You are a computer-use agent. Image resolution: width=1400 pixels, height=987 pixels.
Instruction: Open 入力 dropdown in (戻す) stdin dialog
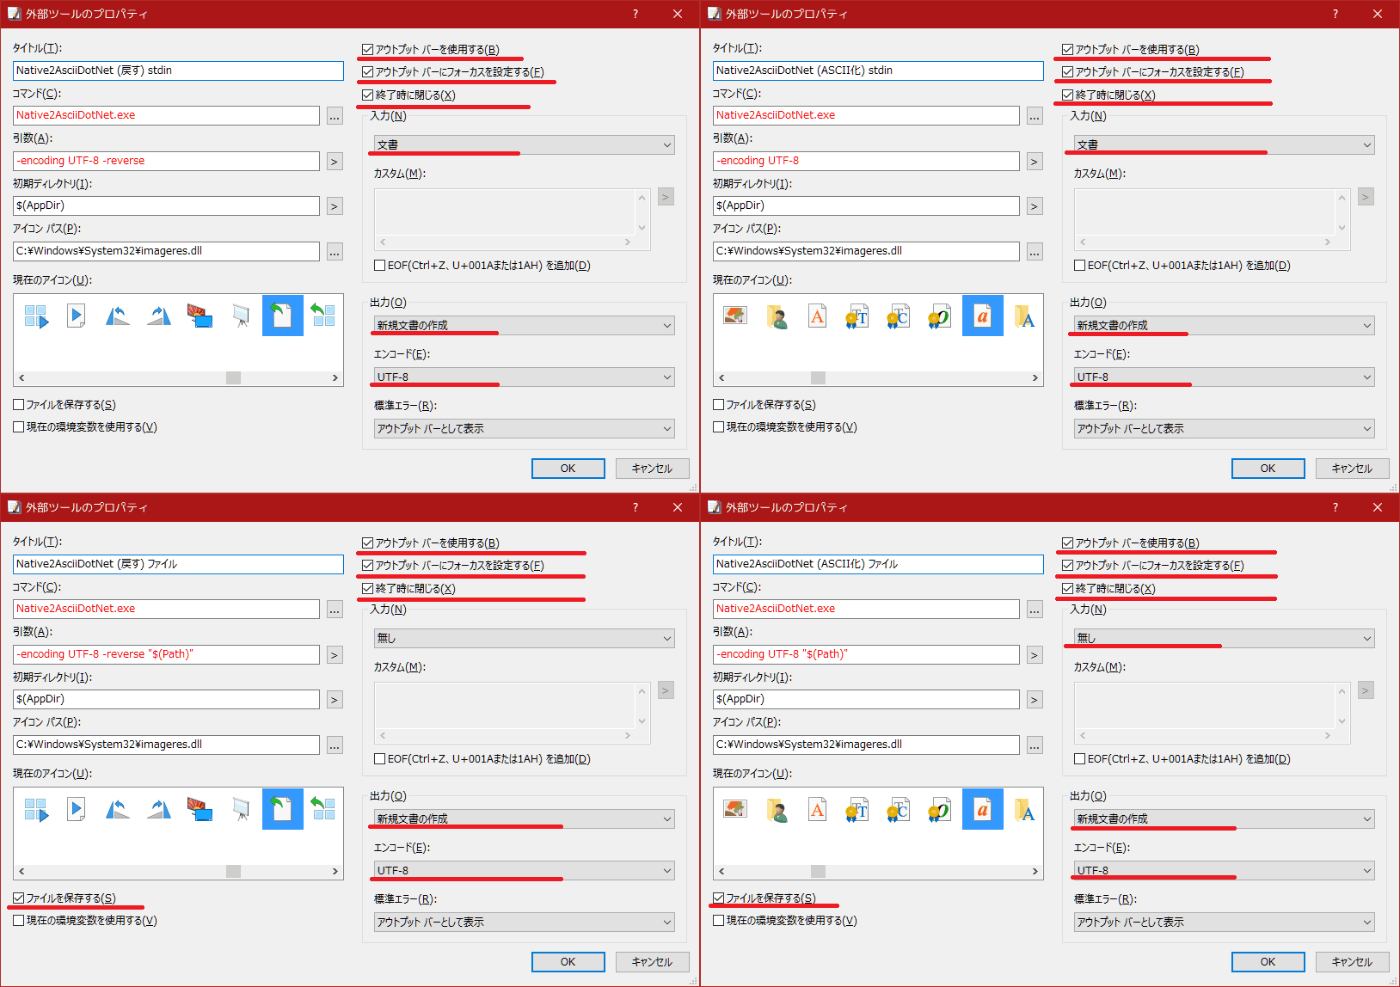(524, 145)
